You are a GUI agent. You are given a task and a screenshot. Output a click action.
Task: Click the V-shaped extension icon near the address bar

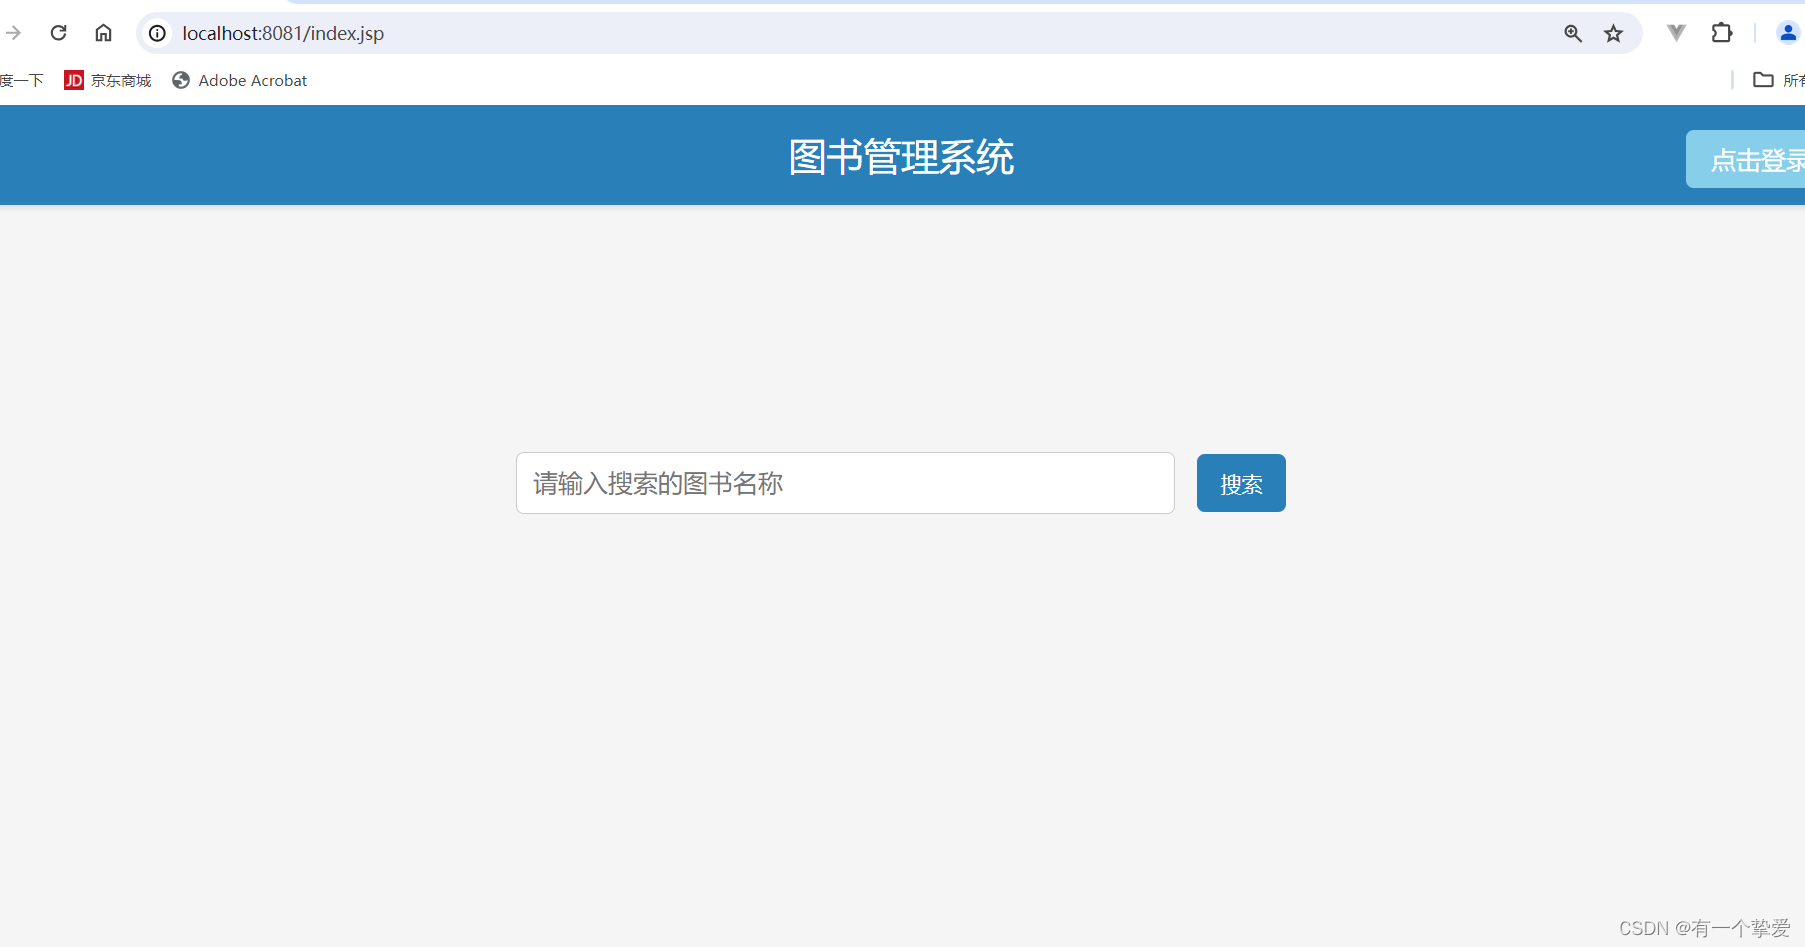(x=1675, y=32)
